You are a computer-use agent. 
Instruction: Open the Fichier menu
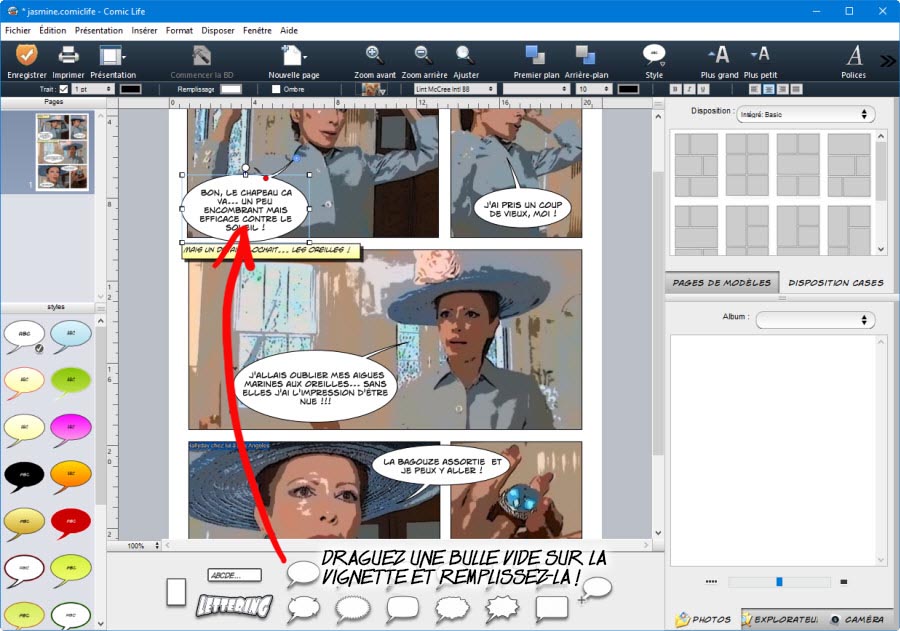[18, 30]
